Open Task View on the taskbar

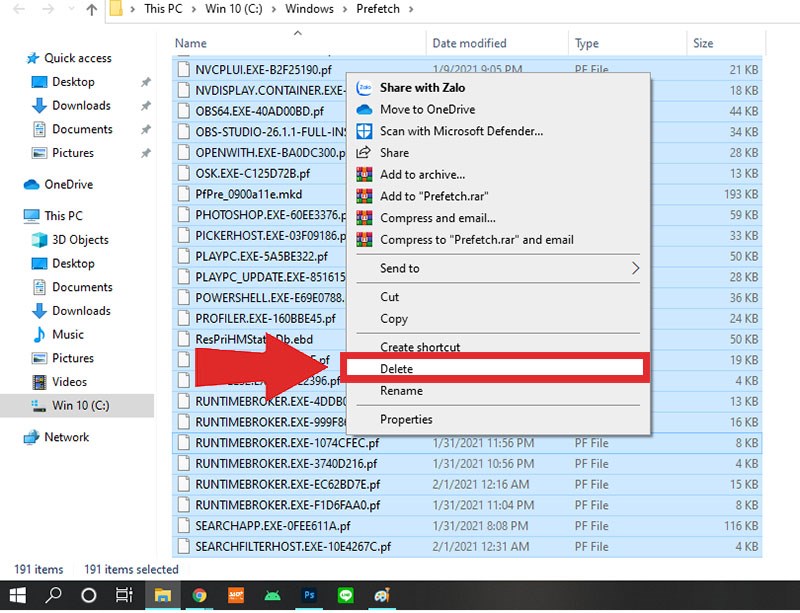[124, 595]
